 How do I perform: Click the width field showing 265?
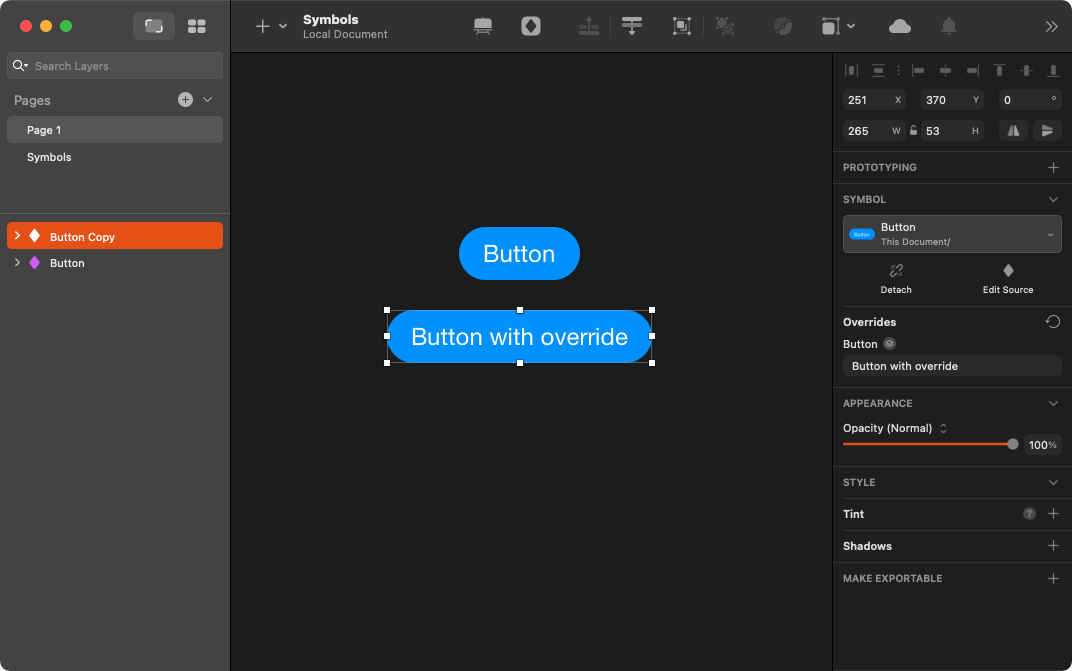[874, 131]
